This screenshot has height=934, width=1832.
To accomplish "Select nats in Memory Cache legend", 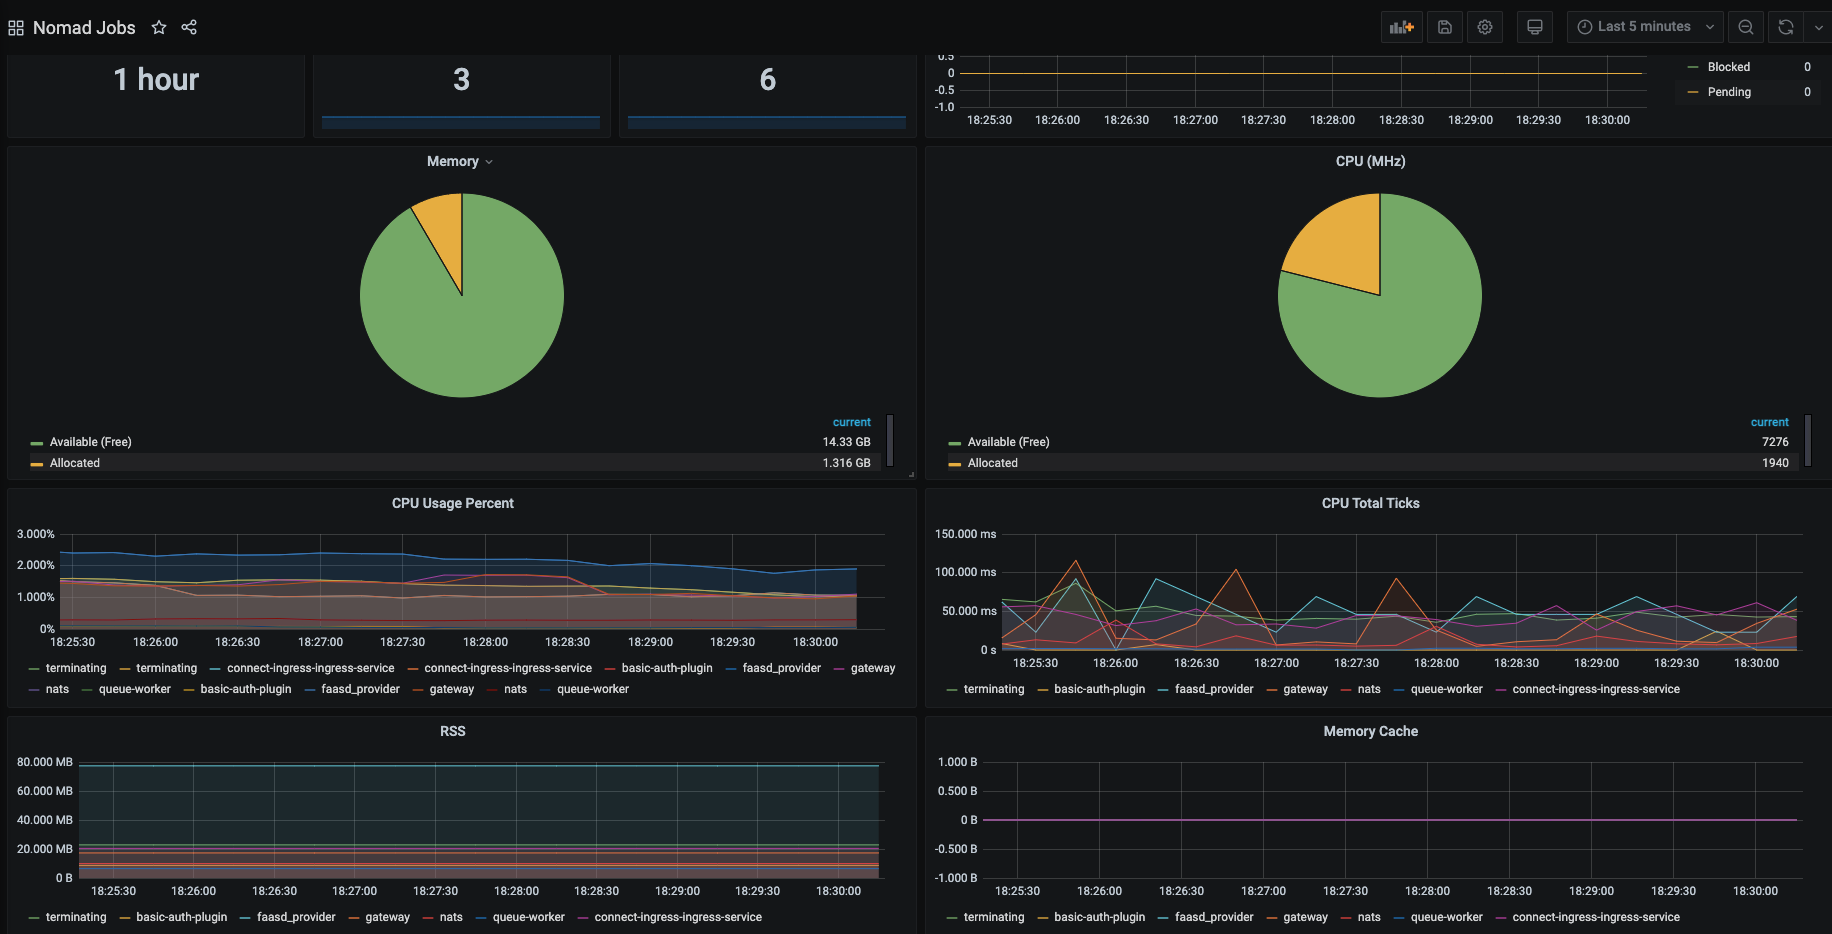I will (x=1369, y=917).
